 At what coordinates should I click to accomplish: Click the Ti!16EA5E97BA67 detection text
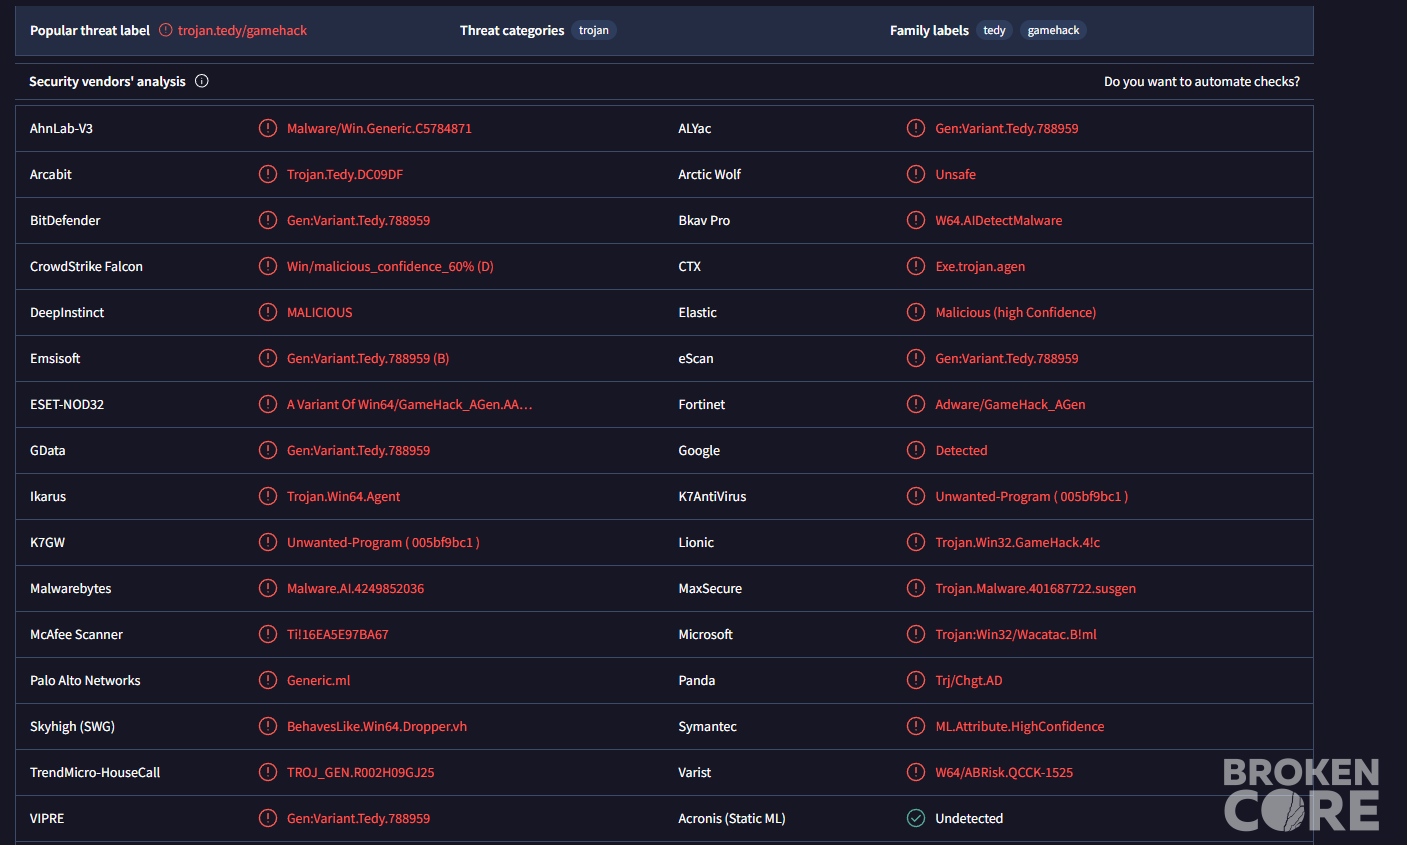click(338, 634)
